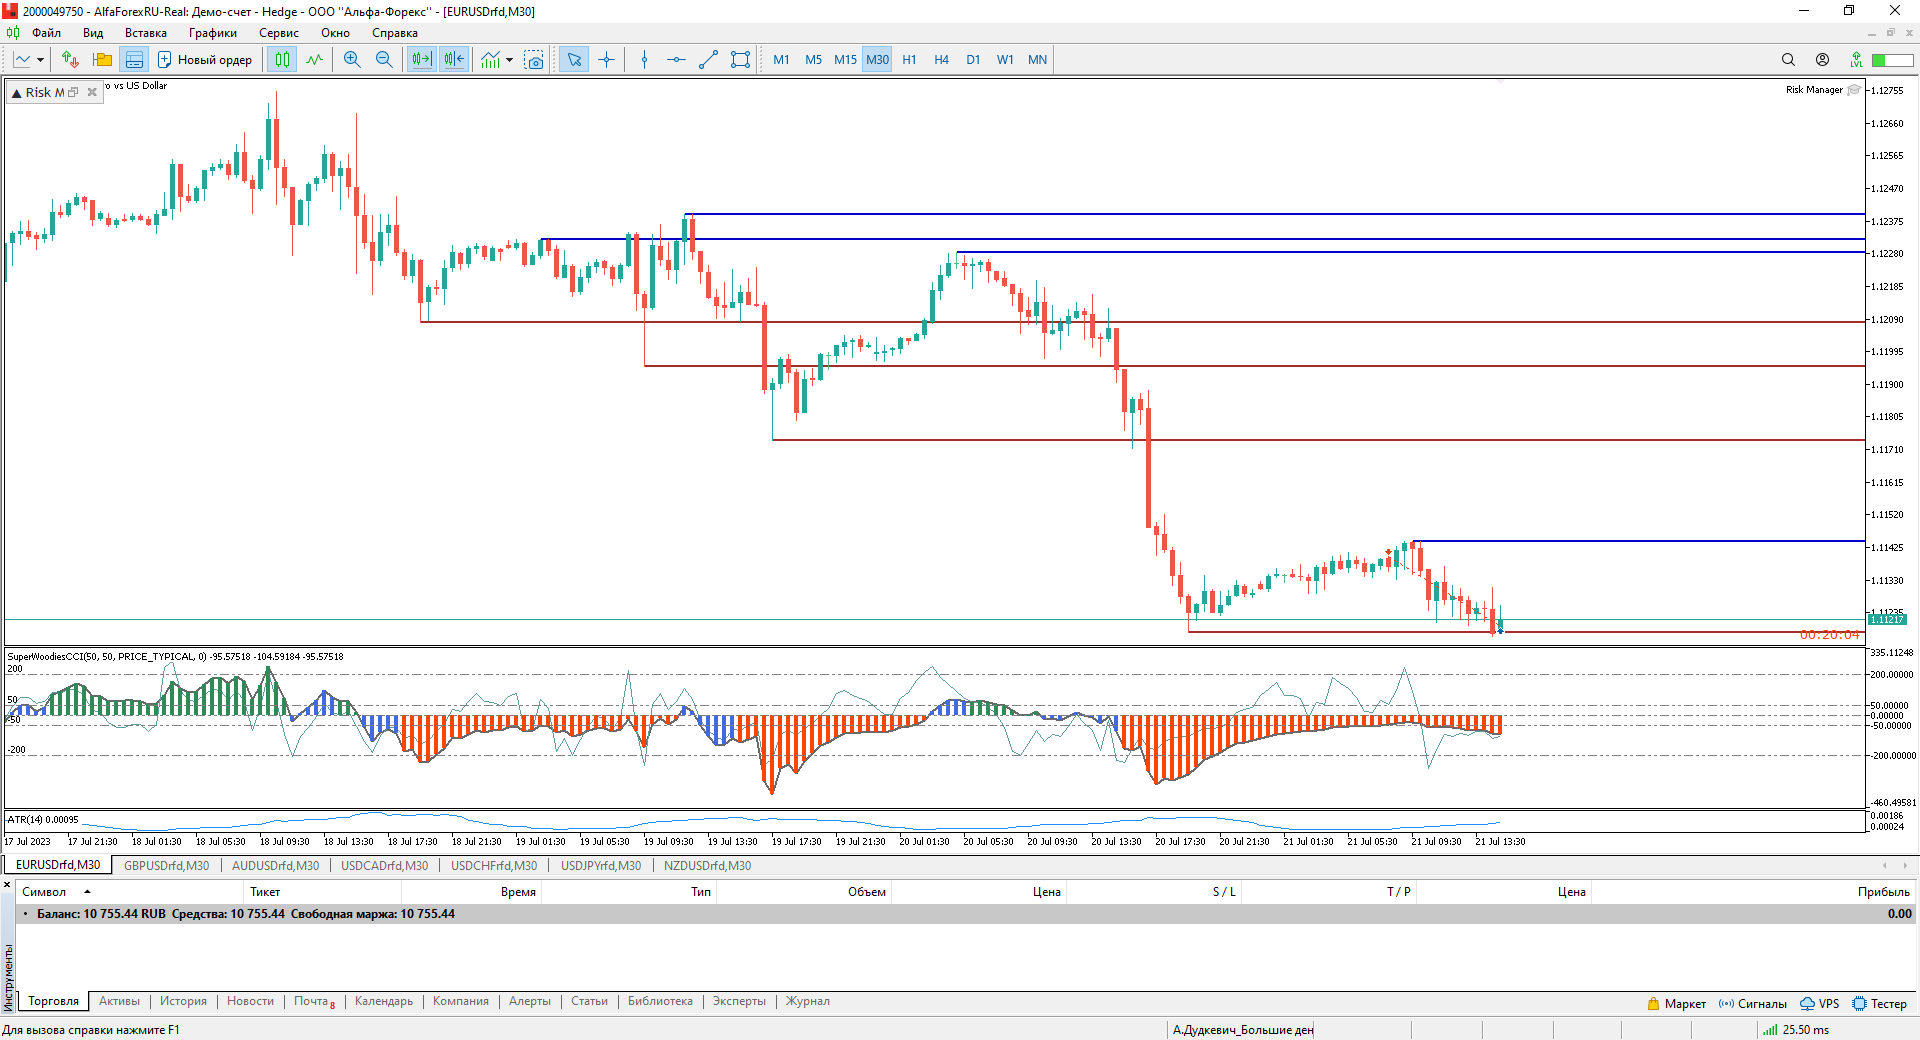Viewport: 1920px width, 1040px height.
Task: Select the M30 timeframe button
Action: point(877,60)
